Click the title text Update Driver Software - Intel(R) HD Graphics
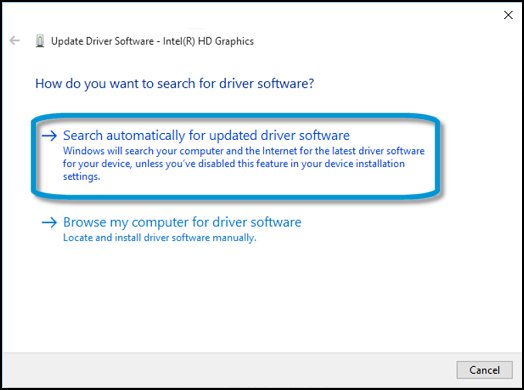 [152, 41]
